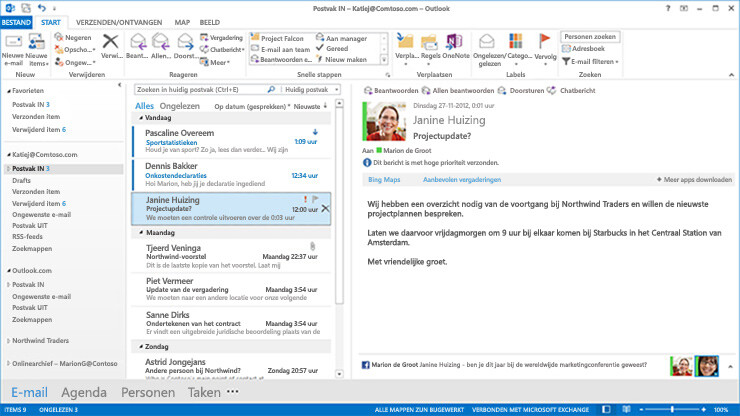Click the Negeren (ignore) icon

pyautogui.click(x=59, y=37)
